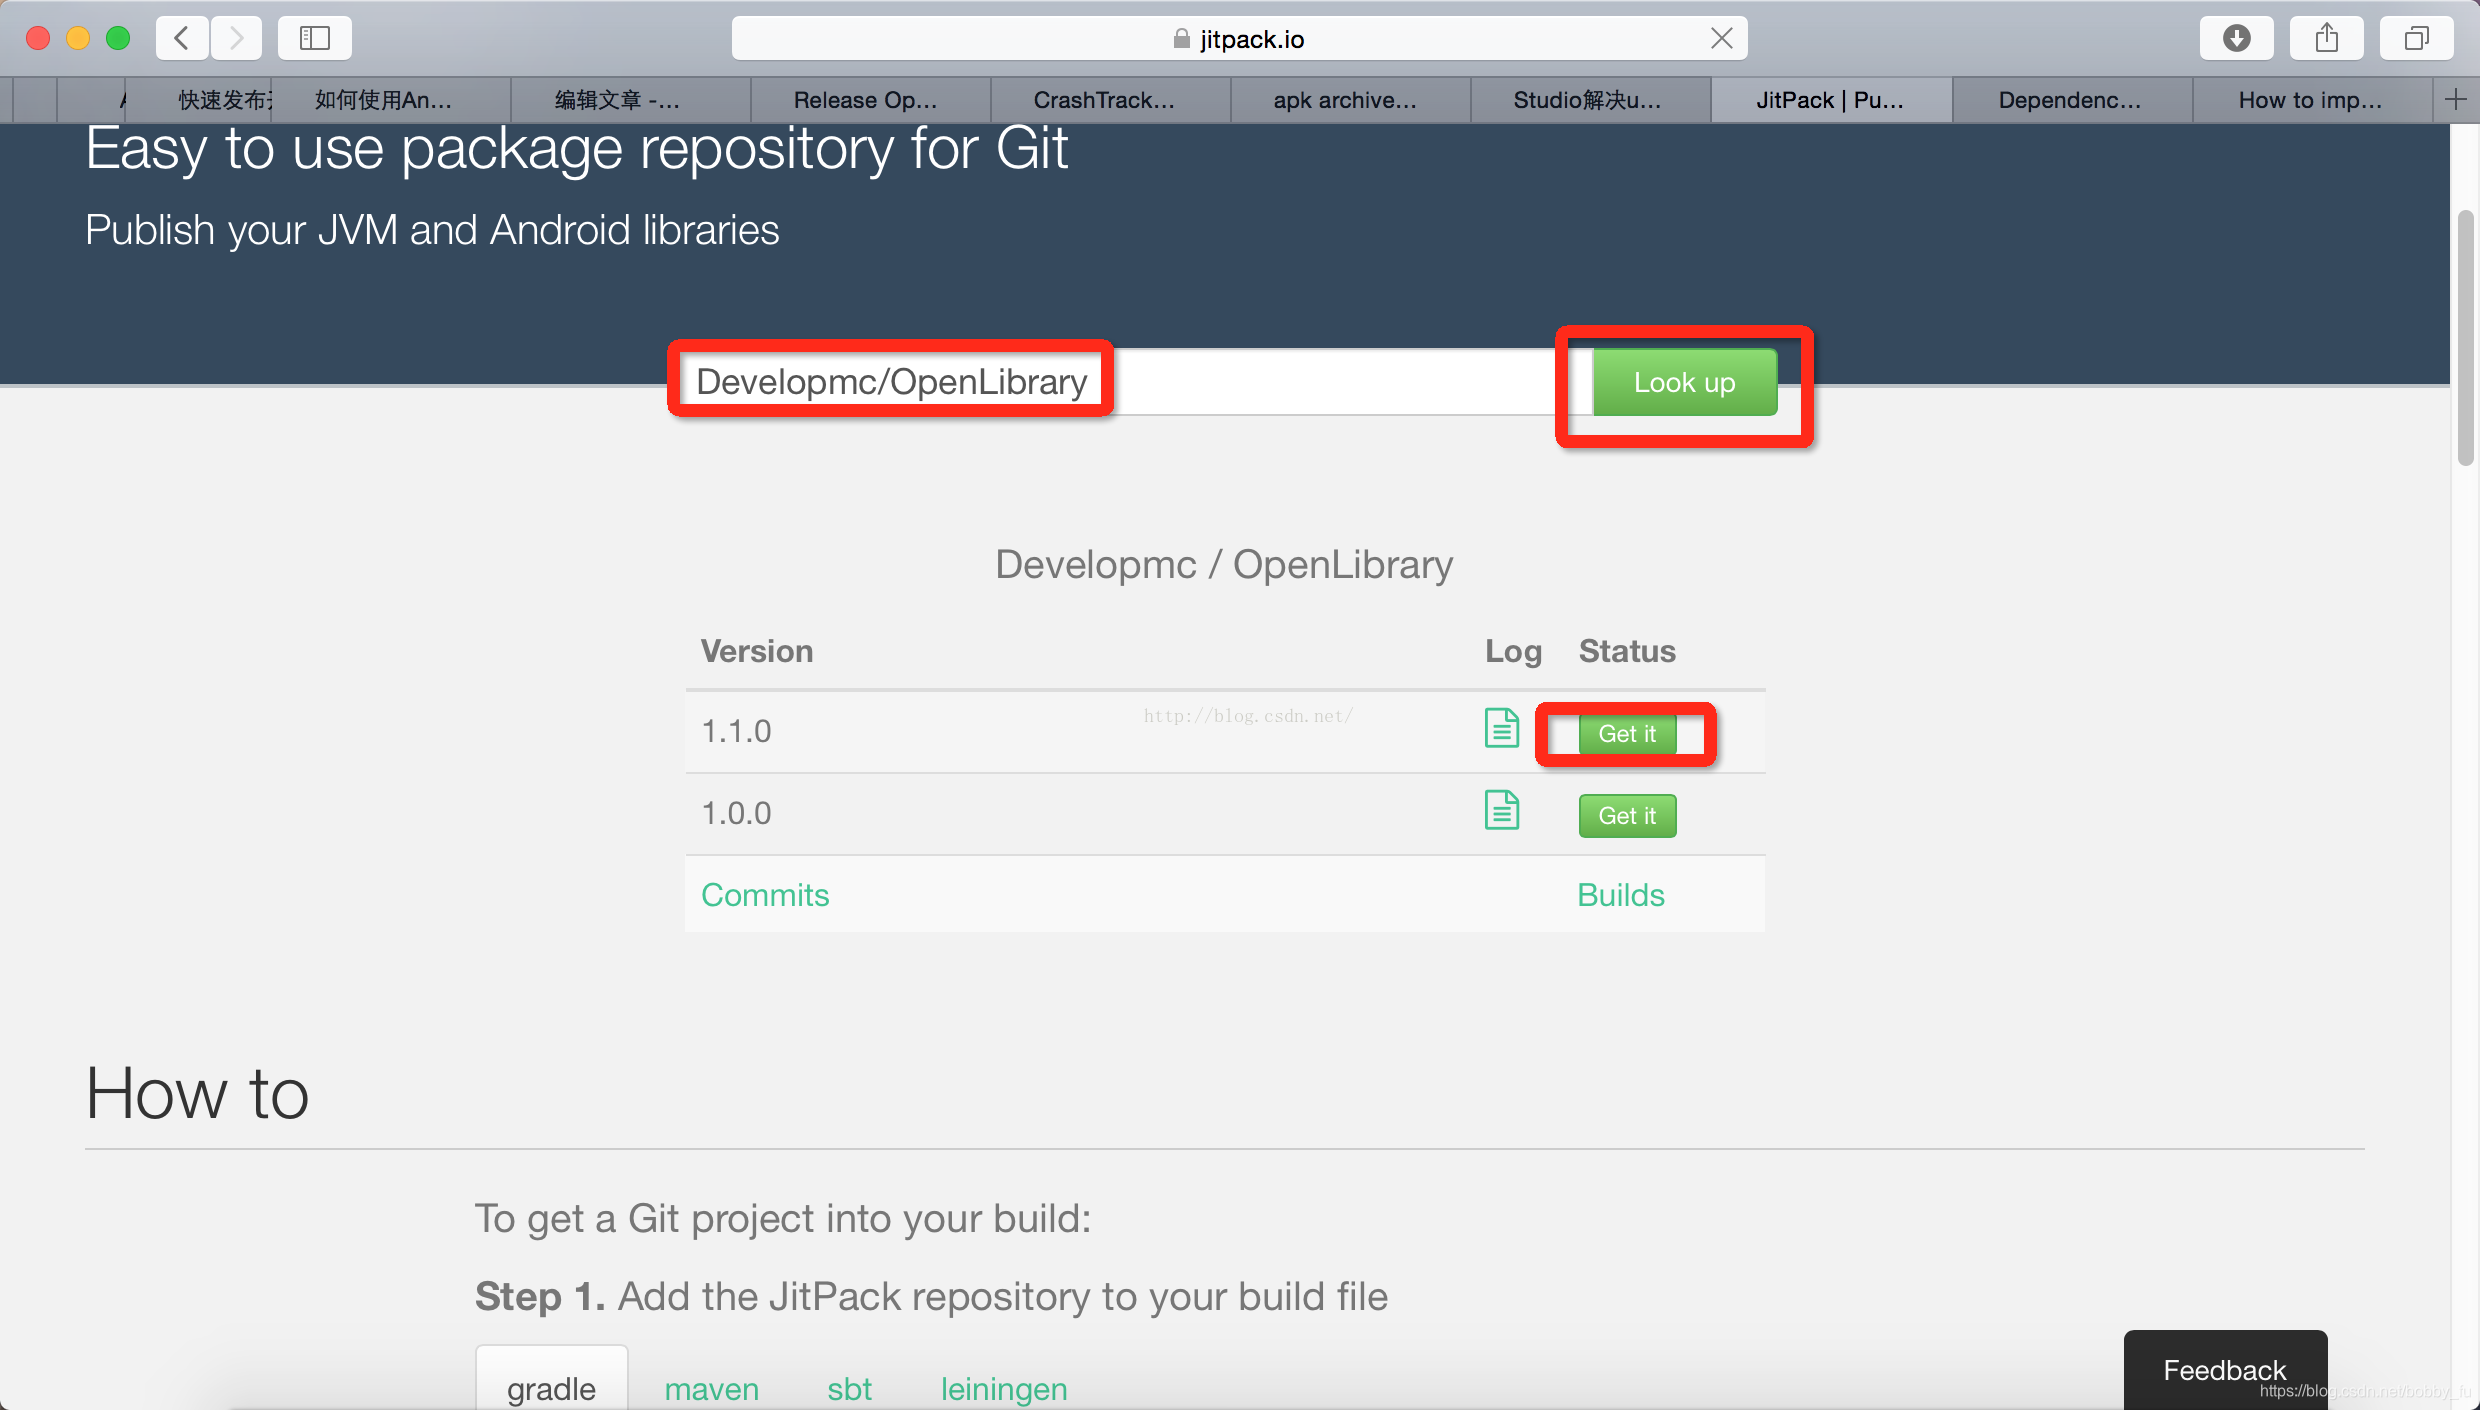Viewport: 2480px width, 1410px height.
Task: Click the Log column header
Action: (x=1513, y=651)
